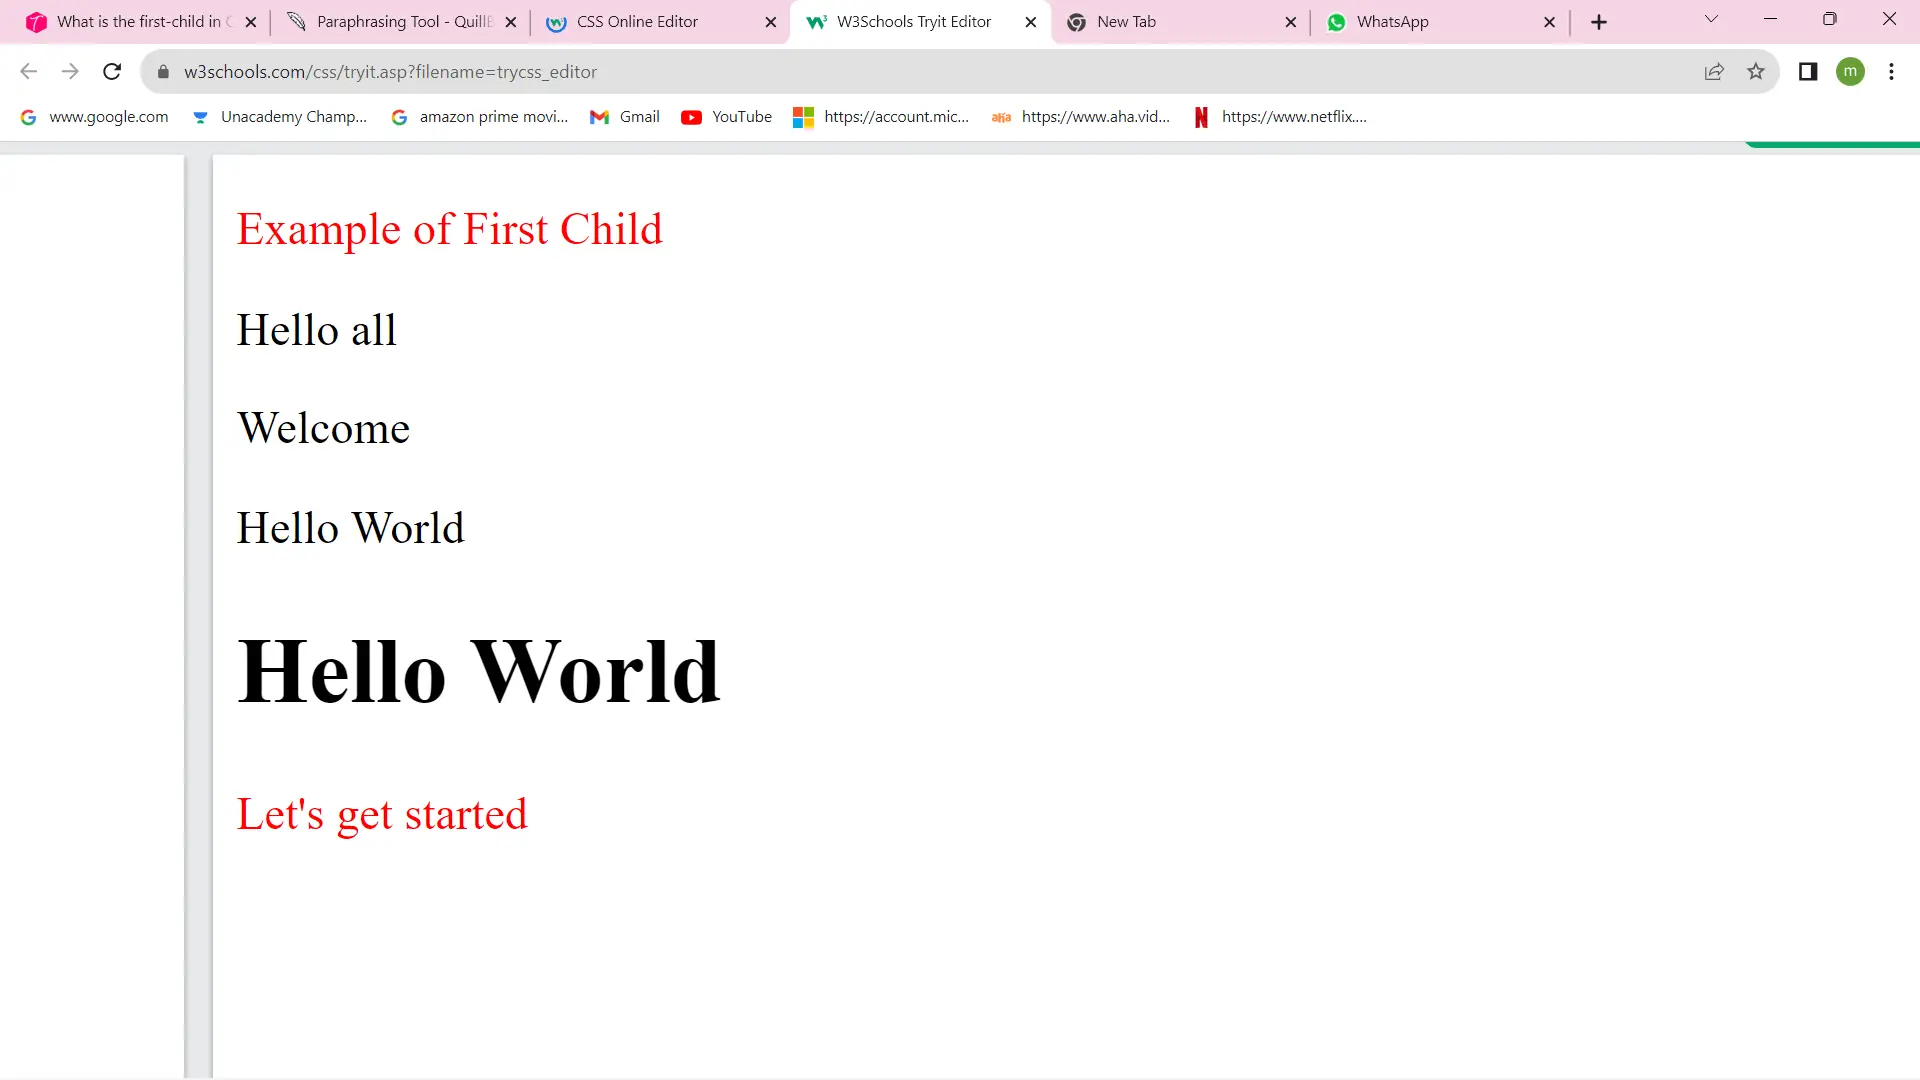This screenshot has height=1080, width=1920.
Task: Click the New Tab plus icon
Action: [x=1598, y=21]
